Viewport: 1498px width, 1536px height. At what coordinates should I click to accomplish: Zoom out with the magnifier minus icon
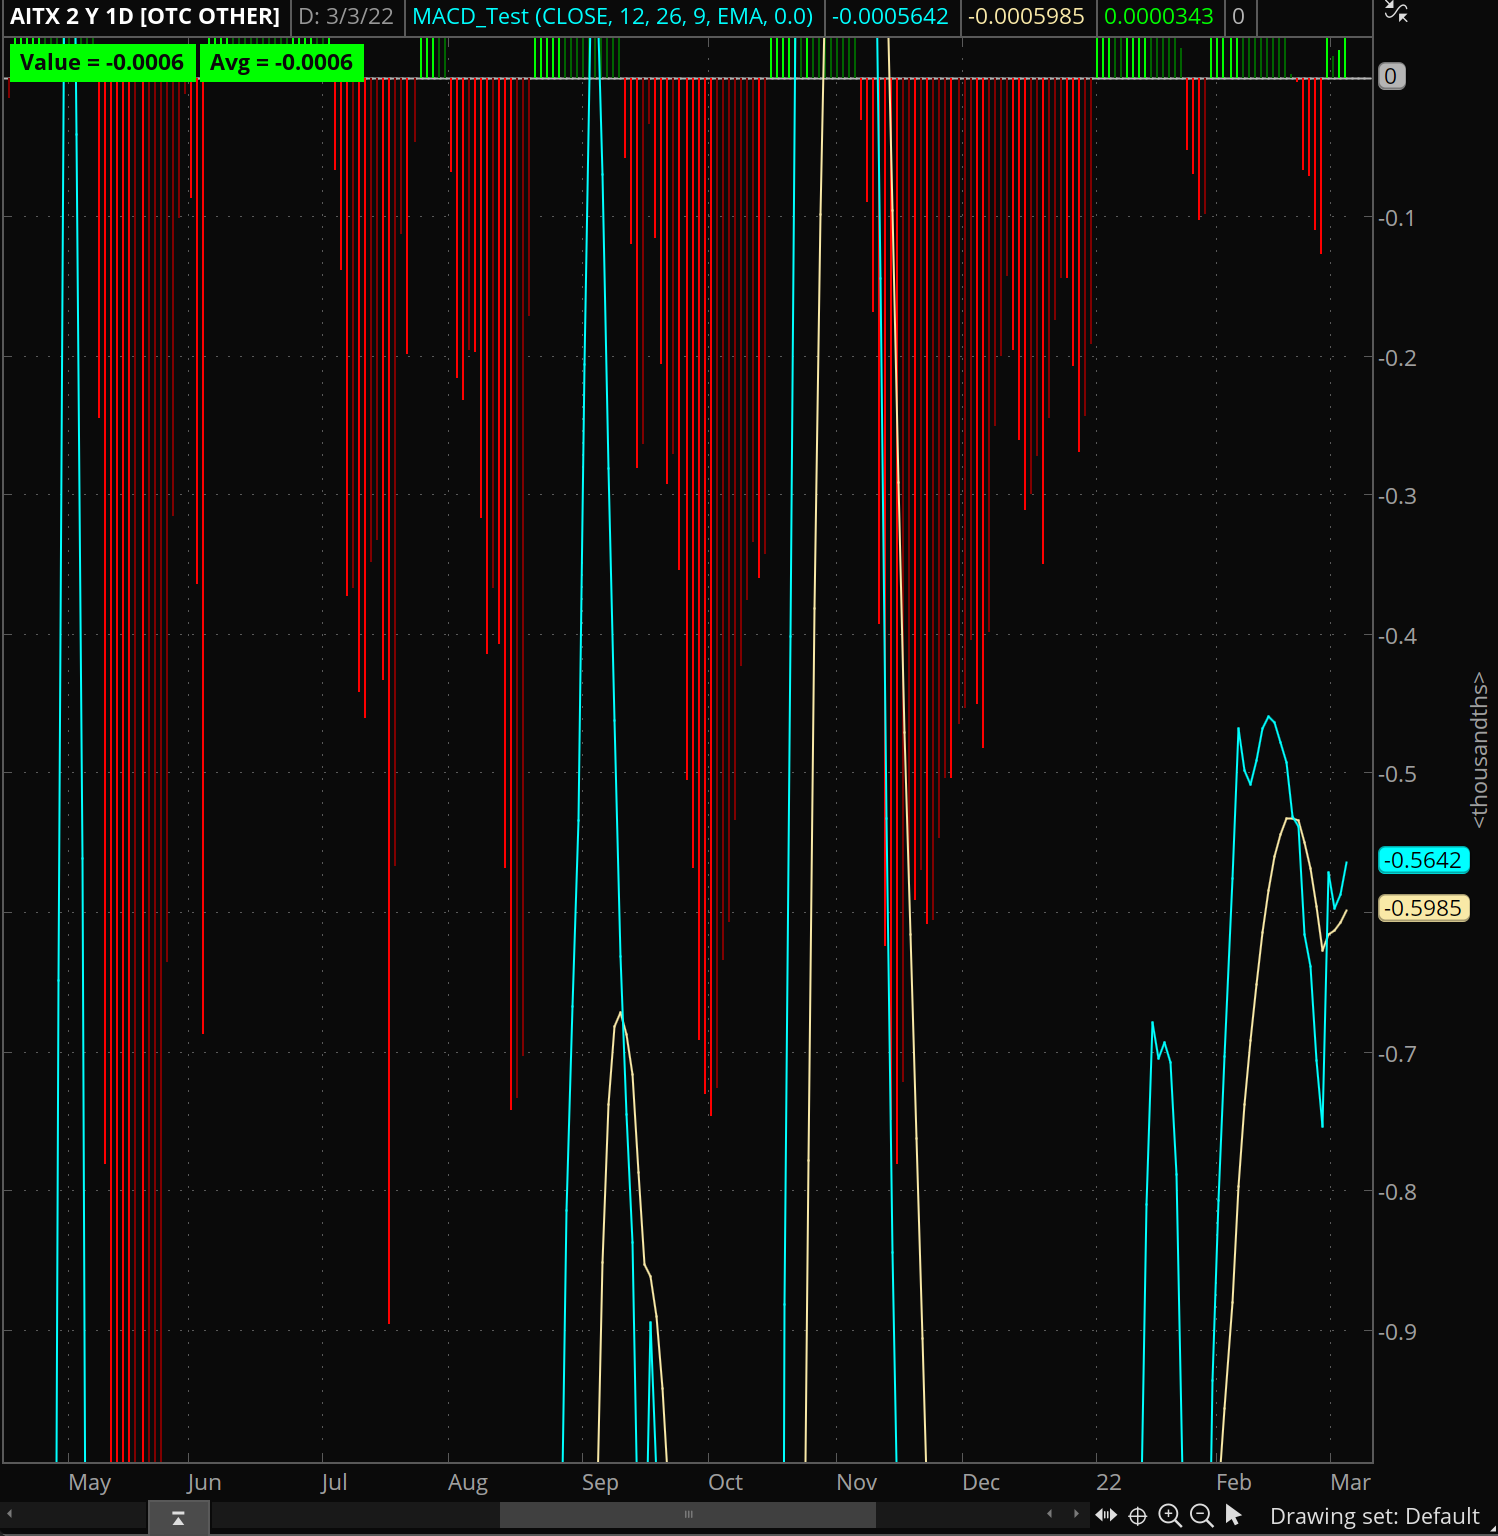[x=1202, y=1516]
